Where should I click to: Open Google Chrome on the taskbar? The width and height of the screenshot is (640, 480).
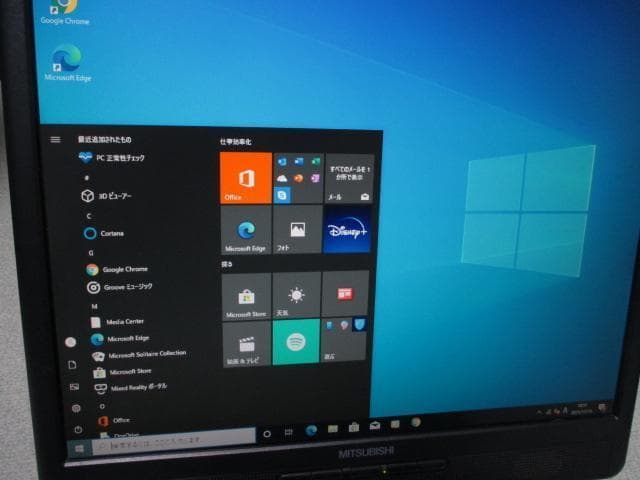coord(416,422)
